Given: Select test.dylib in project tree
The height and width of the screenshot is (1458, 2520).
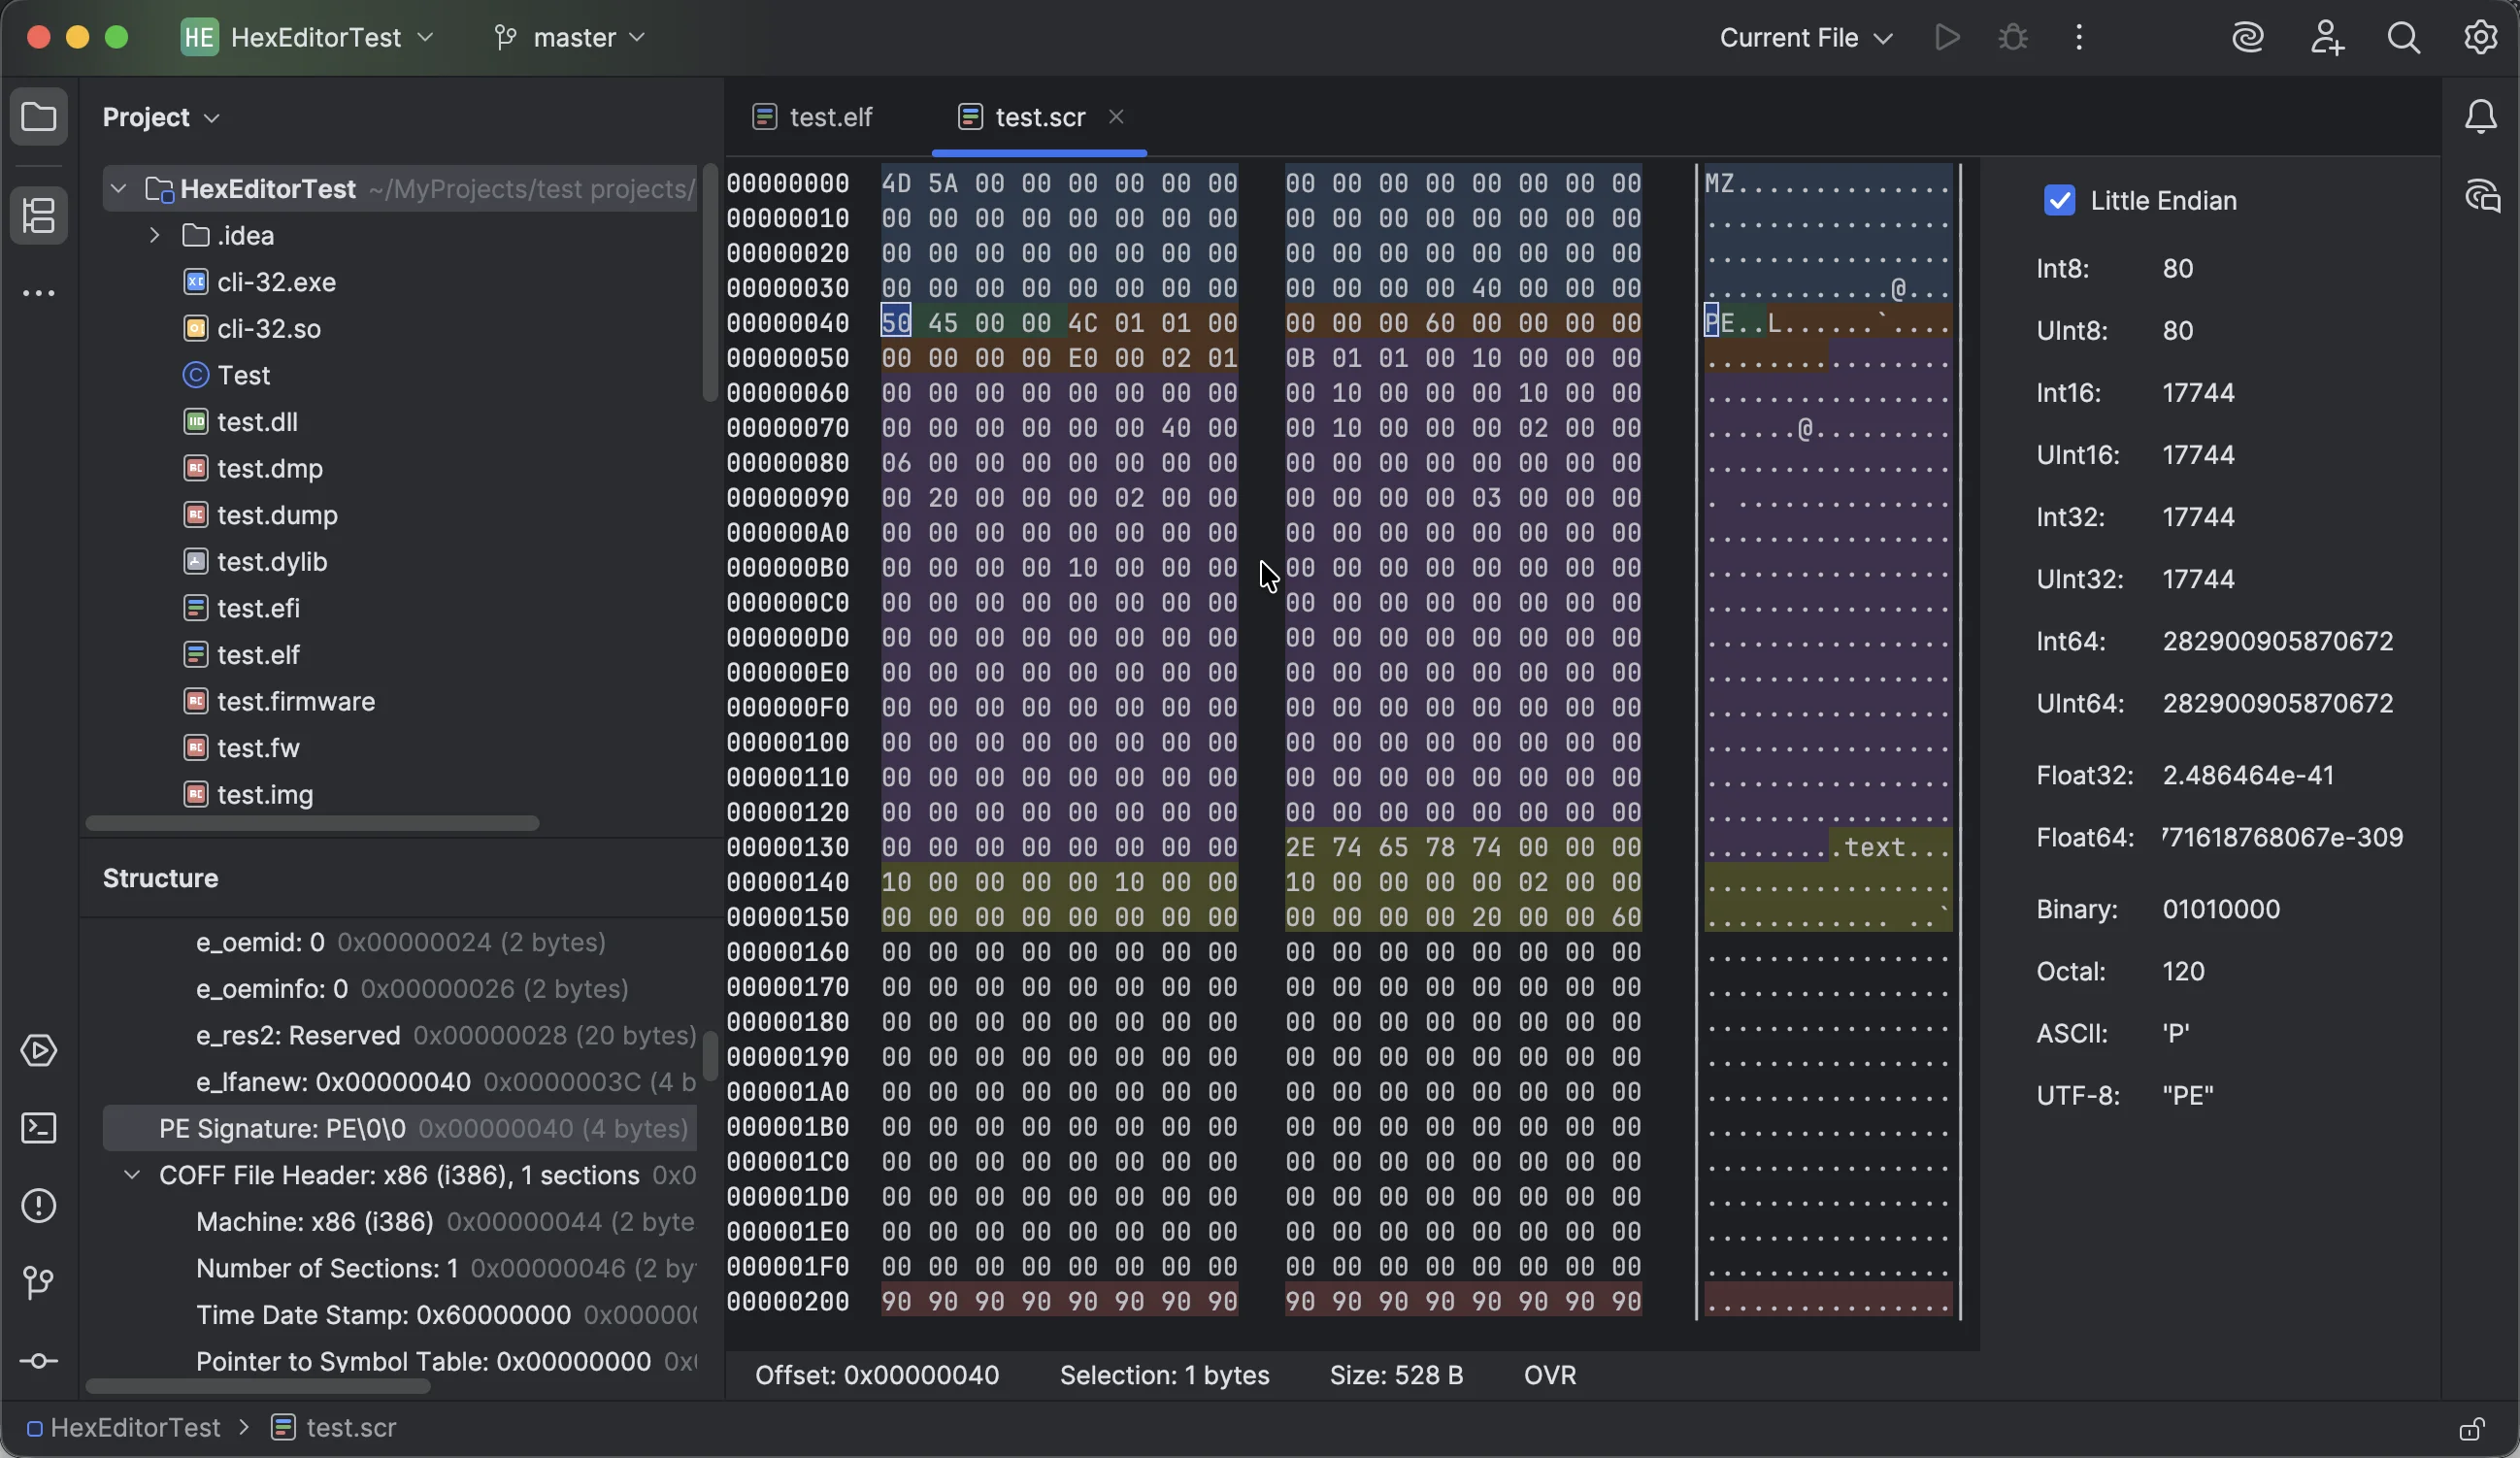Looking at the screenshot, I should pyautogui.click(x=255, y=562).
